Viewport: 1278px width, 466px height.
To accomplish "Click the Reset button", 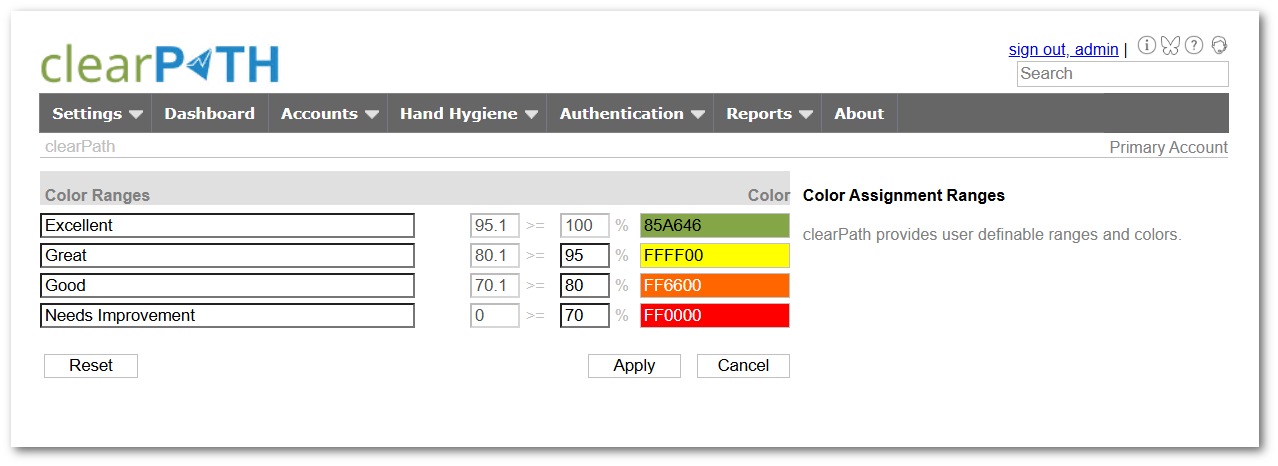I will pos(91,365).
